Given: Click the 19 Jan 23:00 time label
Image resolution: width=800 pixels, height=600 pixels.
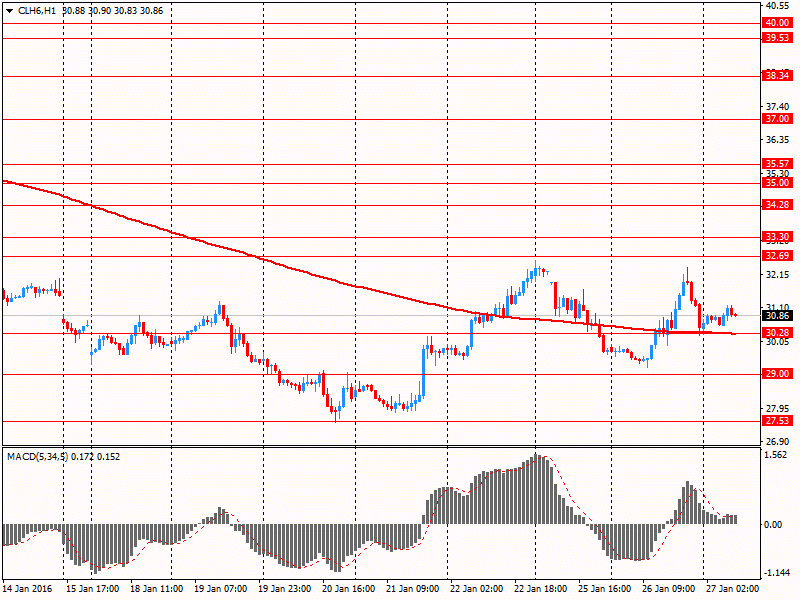Looking at the screenshot, I should tap(285, 589).
